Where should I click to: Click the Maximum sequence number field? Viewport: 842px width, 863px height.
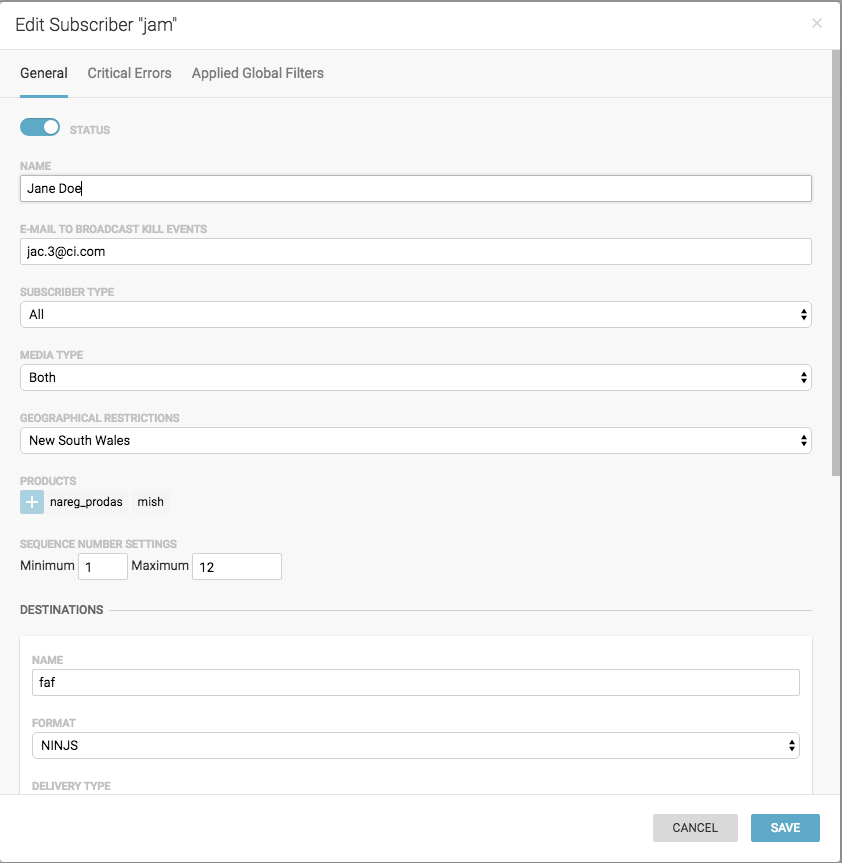coord(236,567)
